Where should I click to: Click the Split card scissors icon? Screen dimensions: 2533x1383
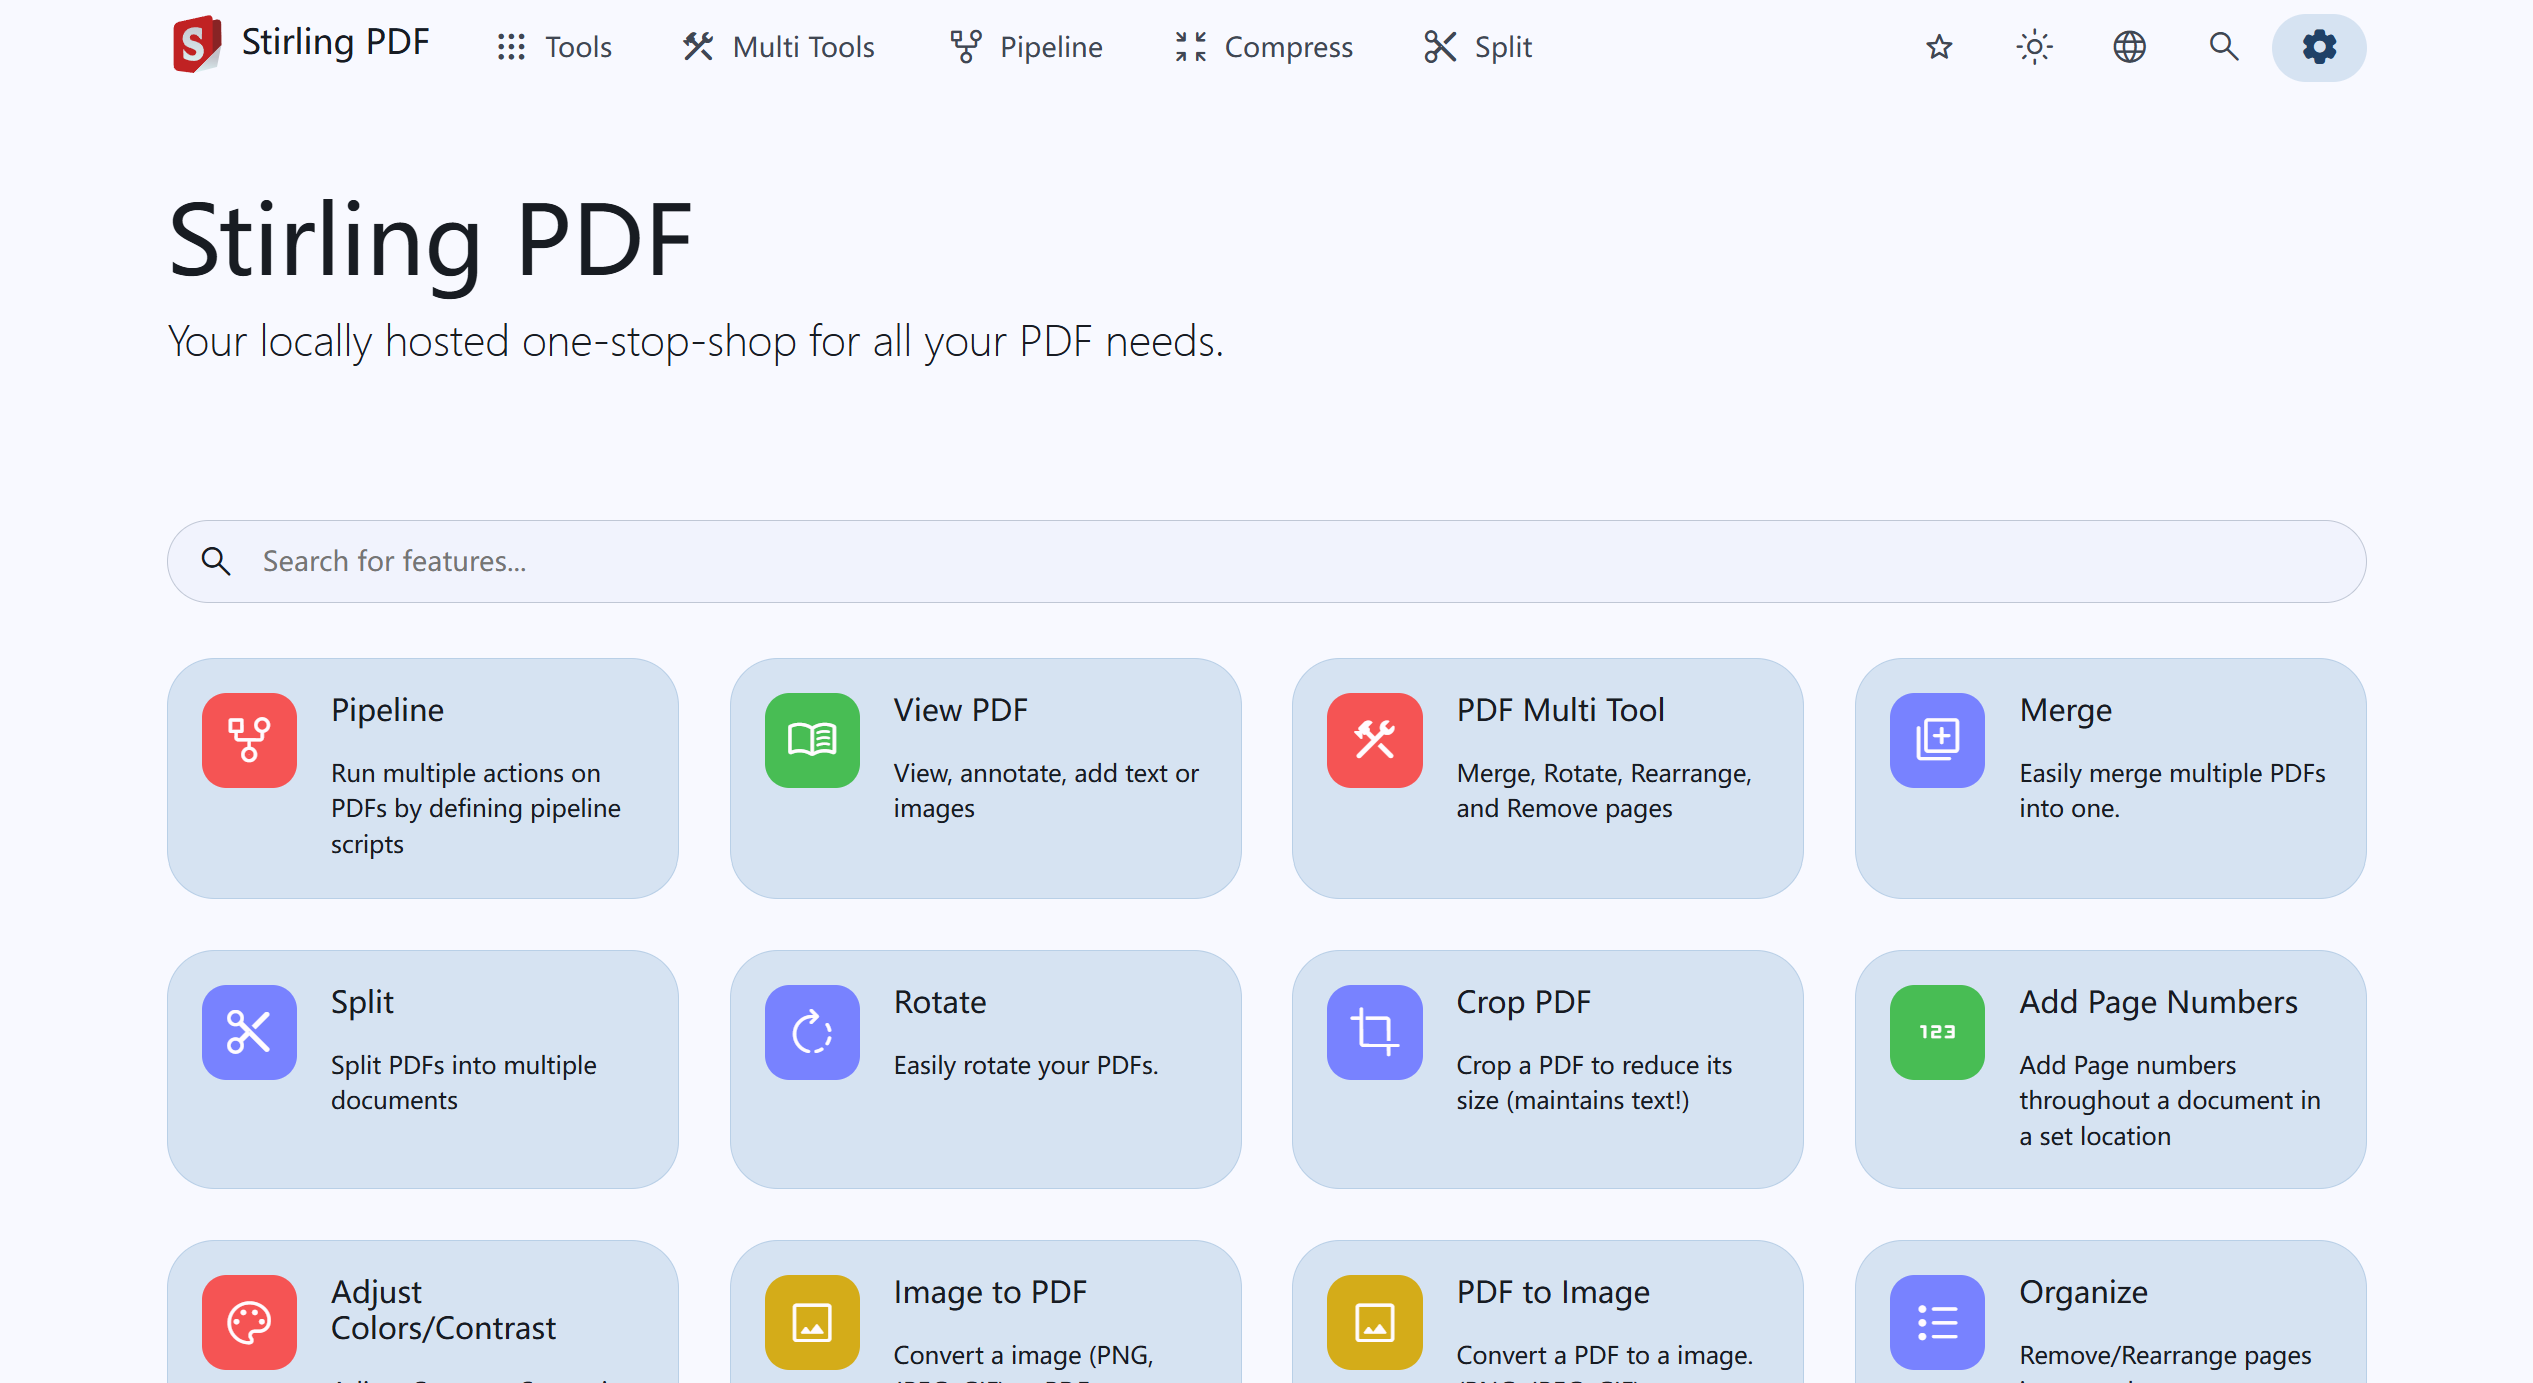(x=249, y=1032)
